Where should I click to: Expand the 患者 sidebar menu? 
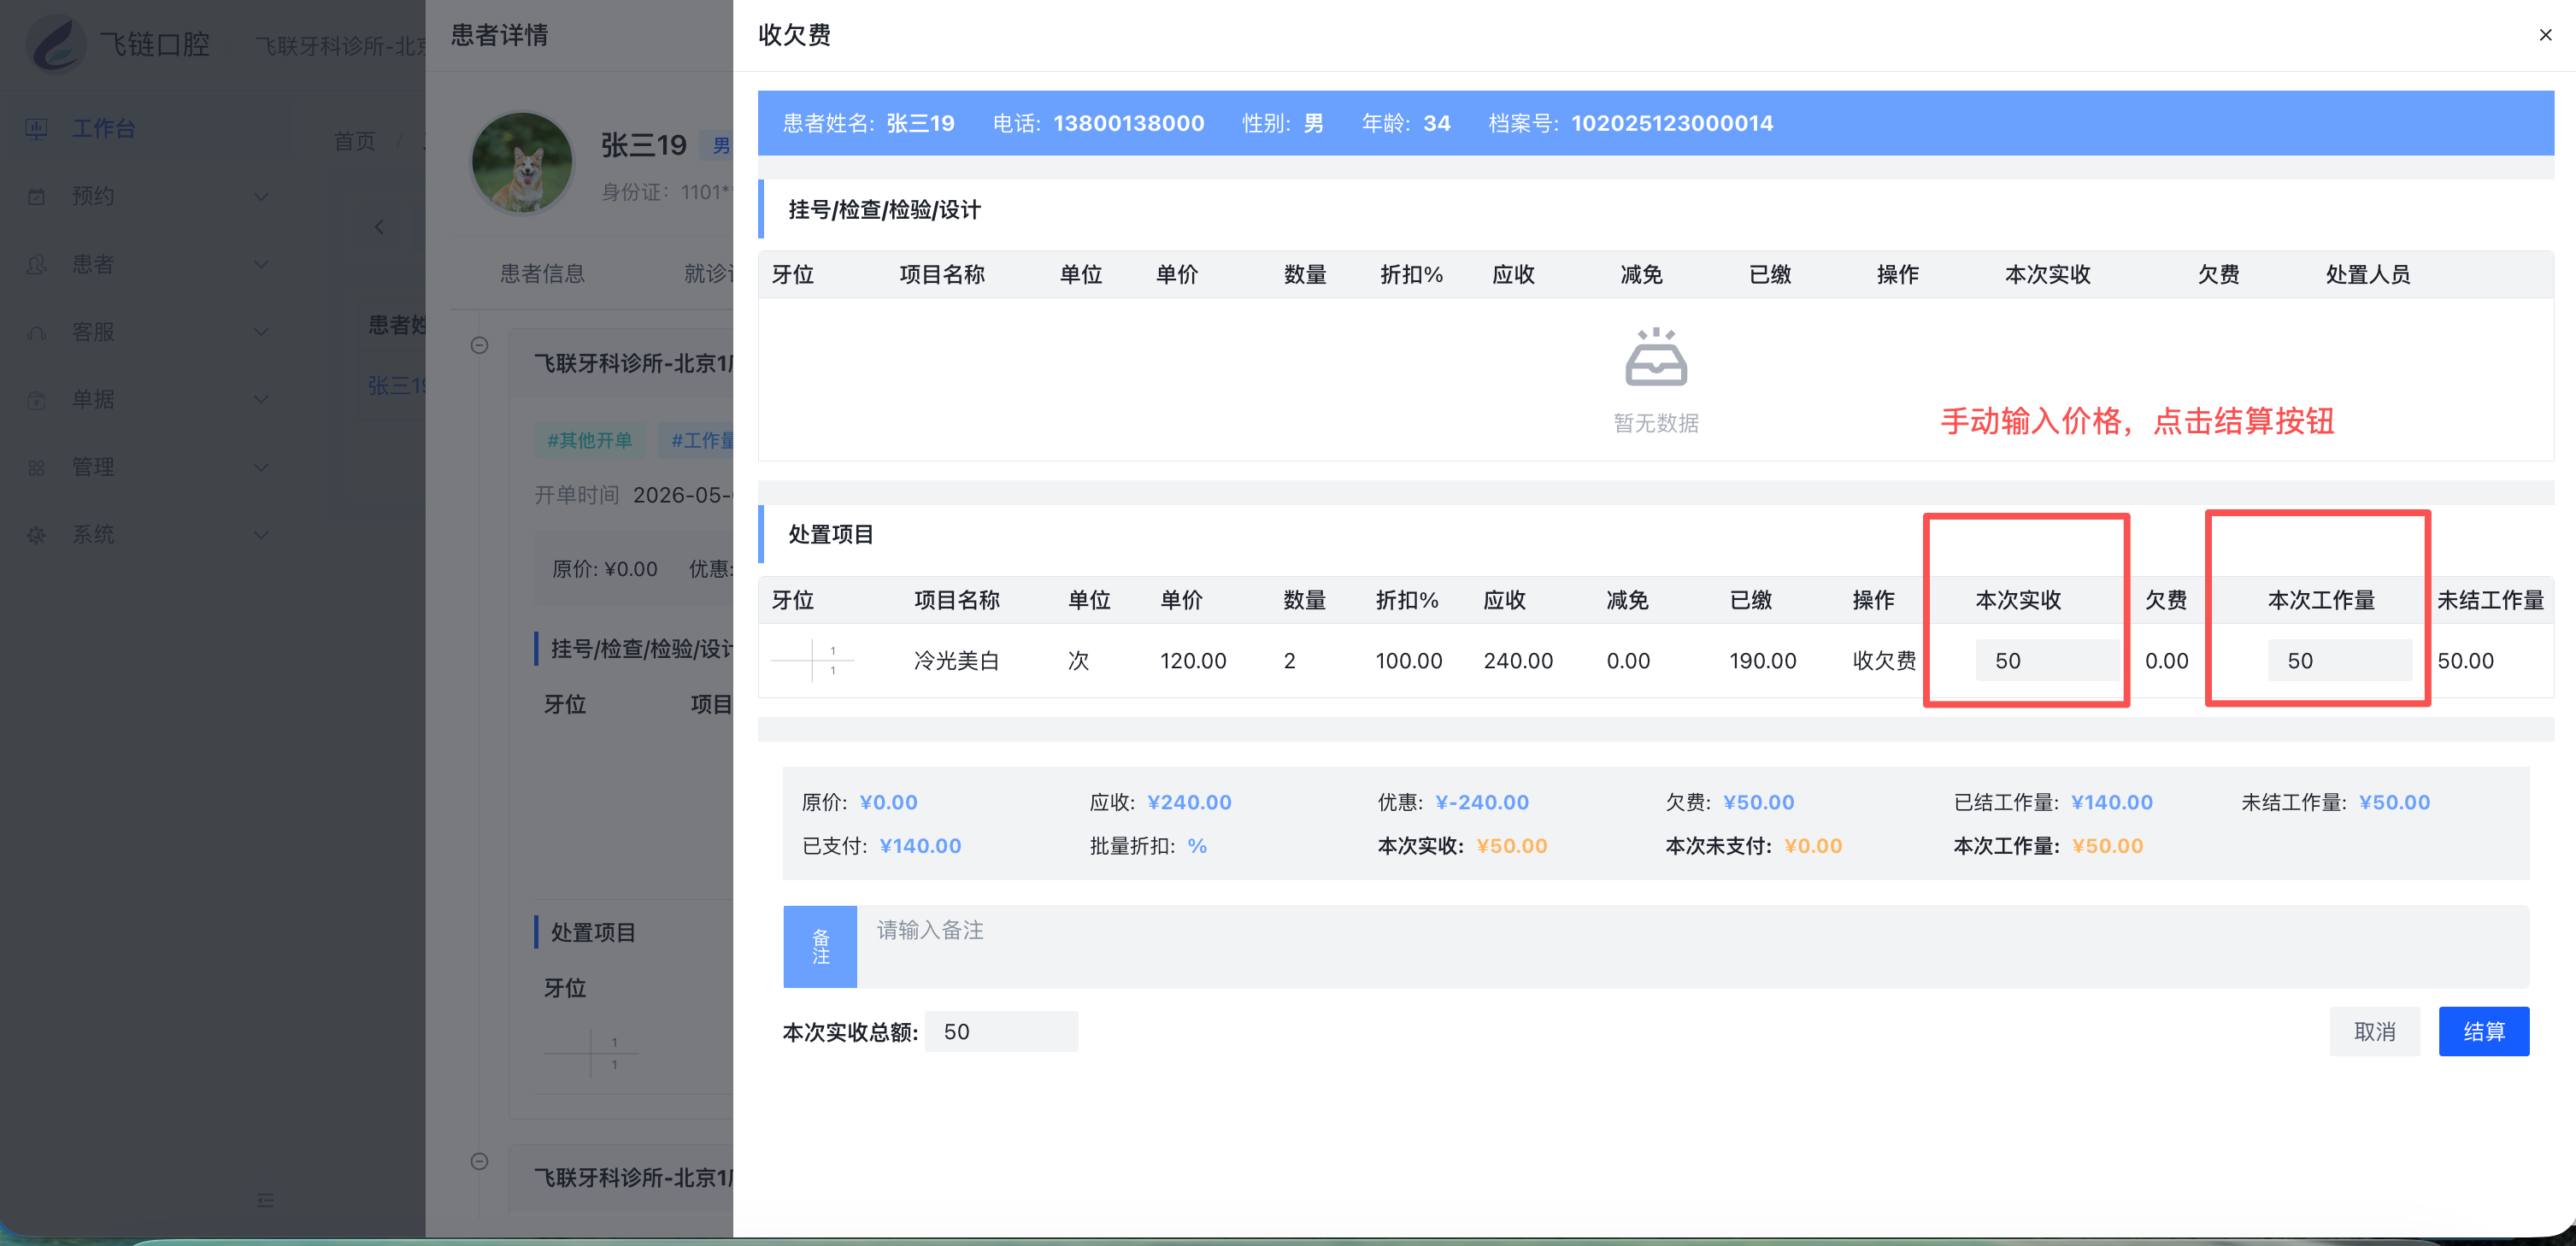(150, 264)
